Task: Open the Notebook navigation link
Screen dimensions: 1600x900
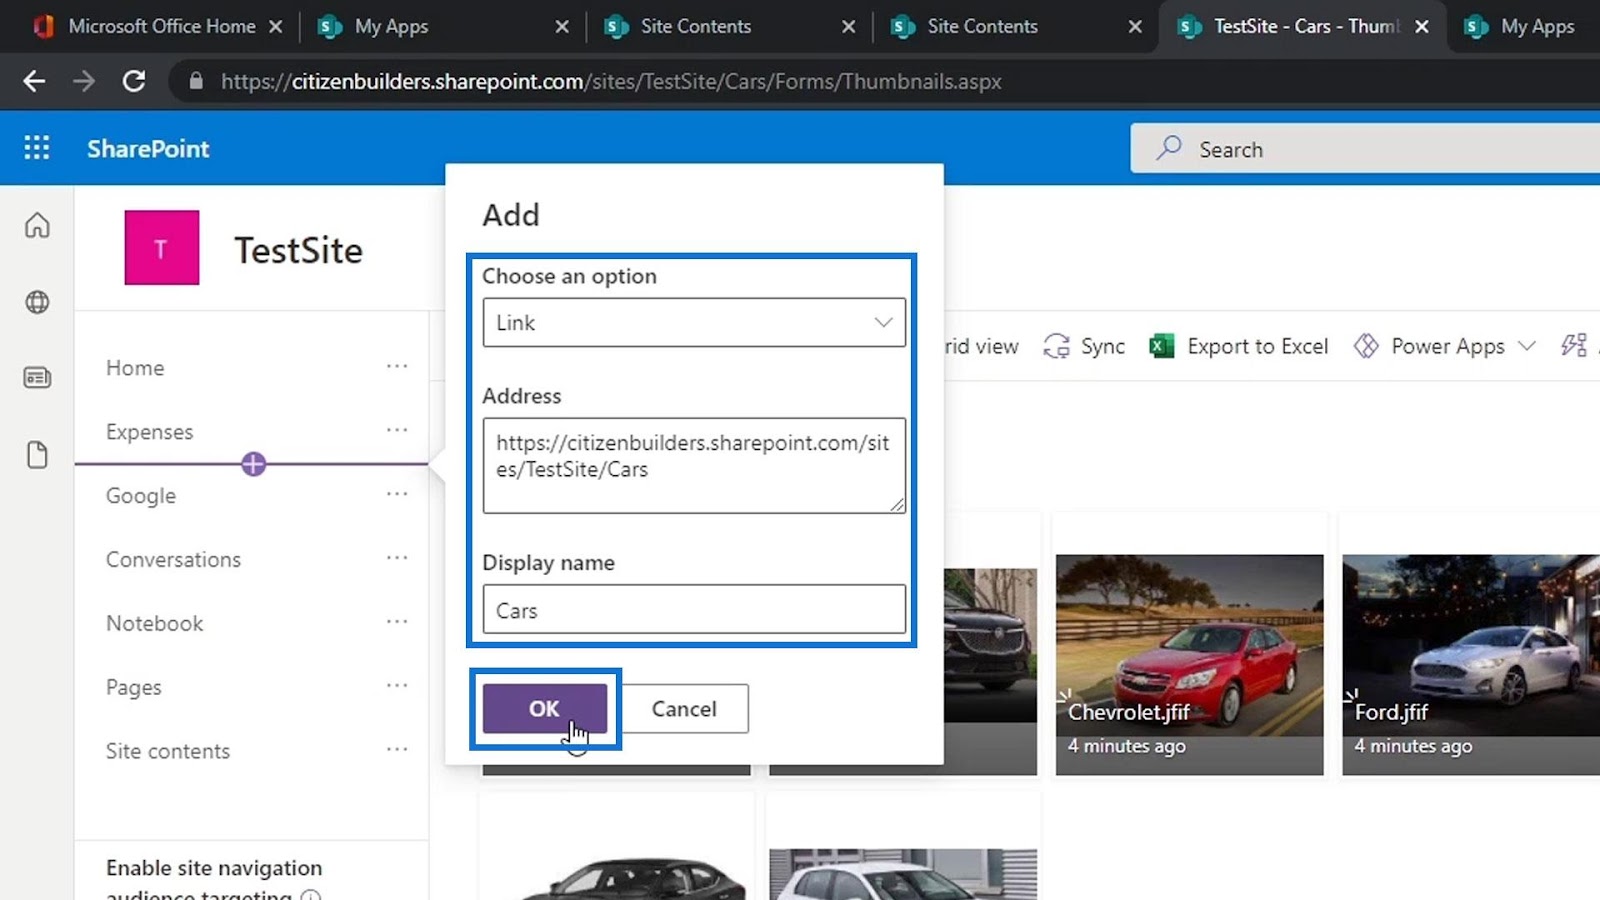Action: click(155, 623)
